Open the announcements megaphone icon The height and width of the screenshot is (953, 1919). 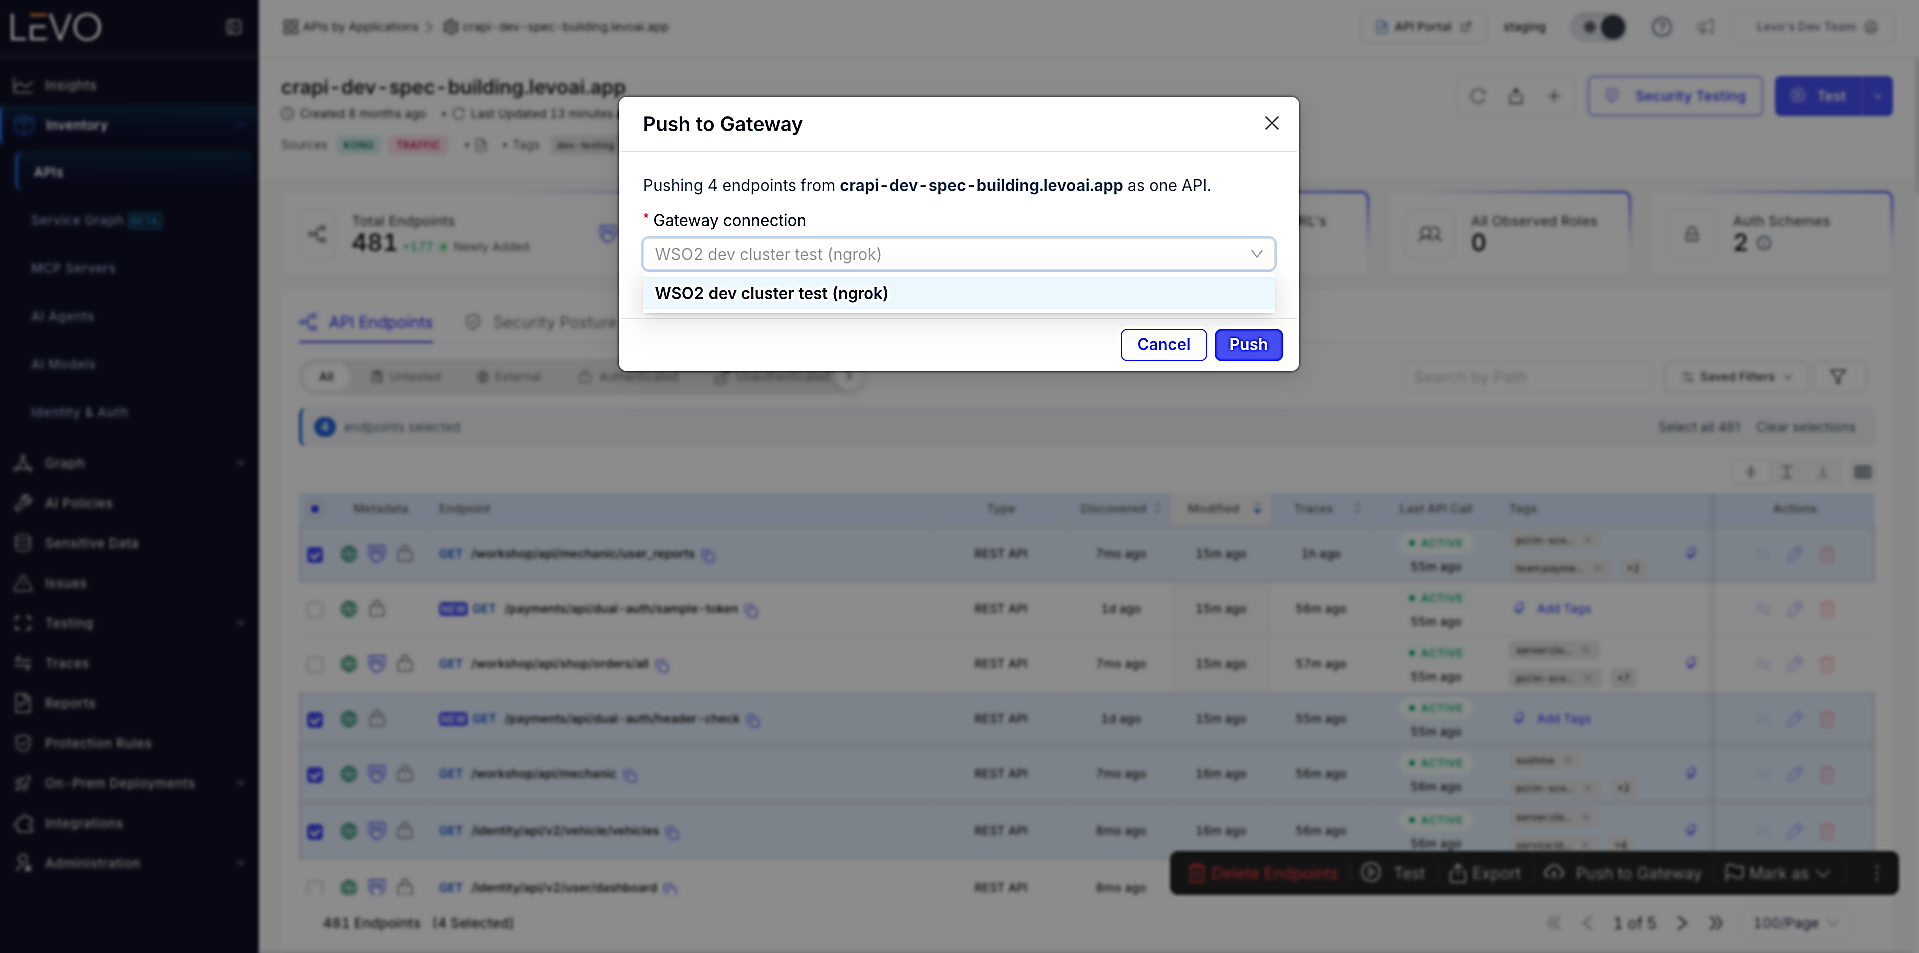pos(1705,27)
